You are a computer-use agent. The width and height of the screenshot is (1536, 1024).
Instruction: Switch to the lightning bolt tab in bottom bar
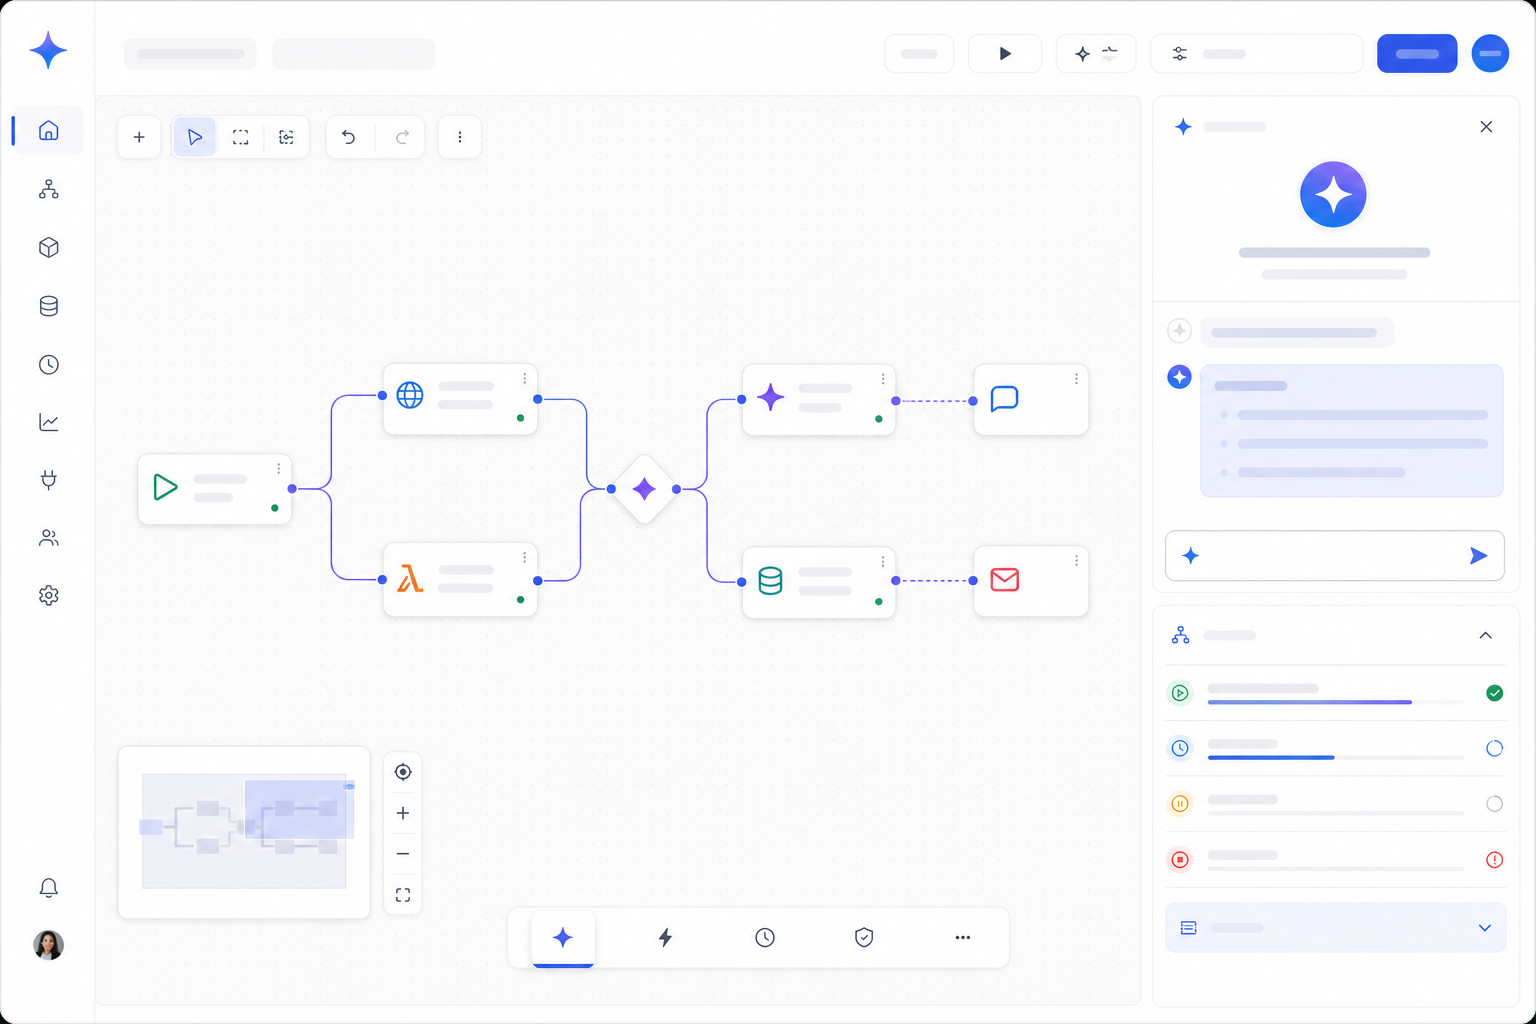click(665, 937)
